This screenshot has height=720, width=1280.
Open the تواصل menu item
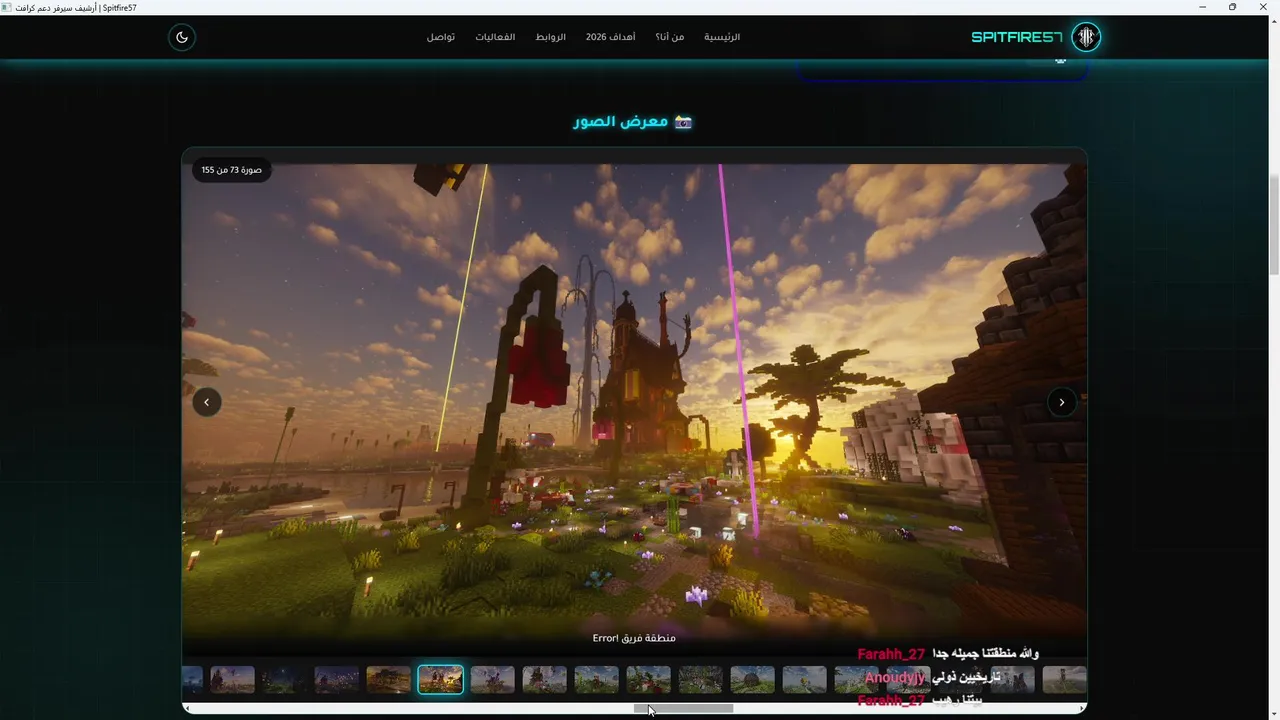pos(441,37)
